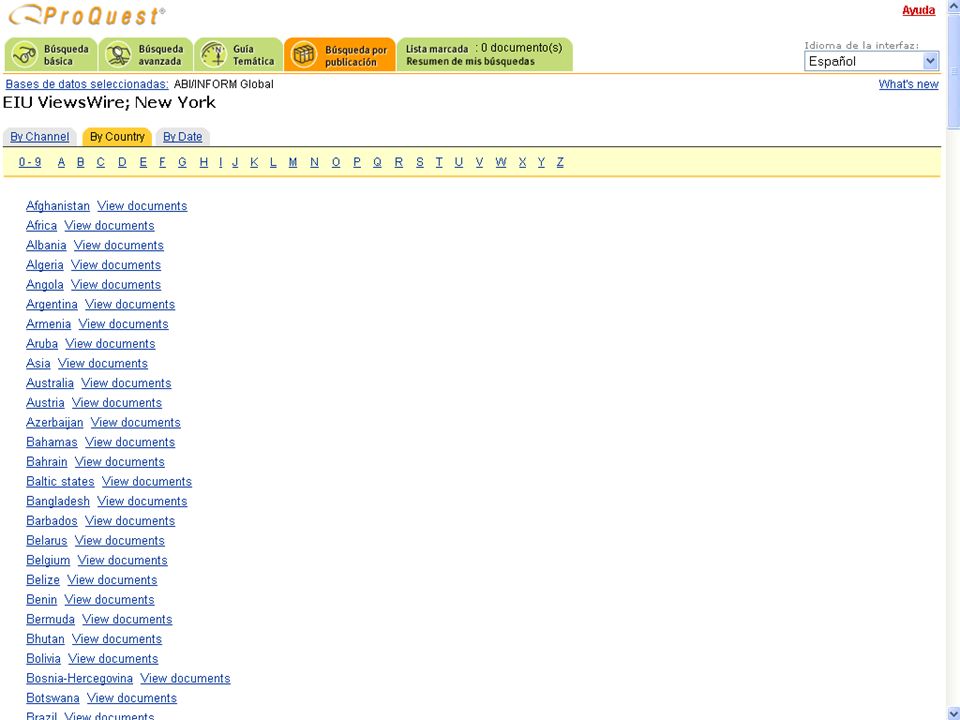
Task: View documents for Afghanistan
Action: (x=142, y=206)
